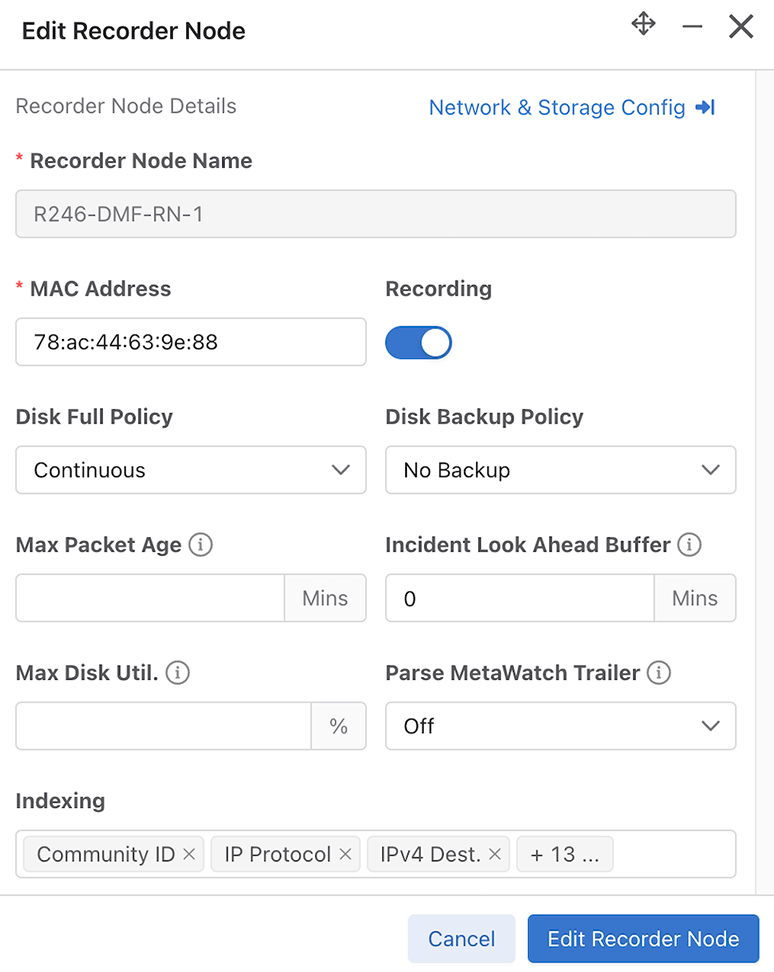Click the Max Packet Age input field
The width and height of the screenshot is (774, 972).
150,598
